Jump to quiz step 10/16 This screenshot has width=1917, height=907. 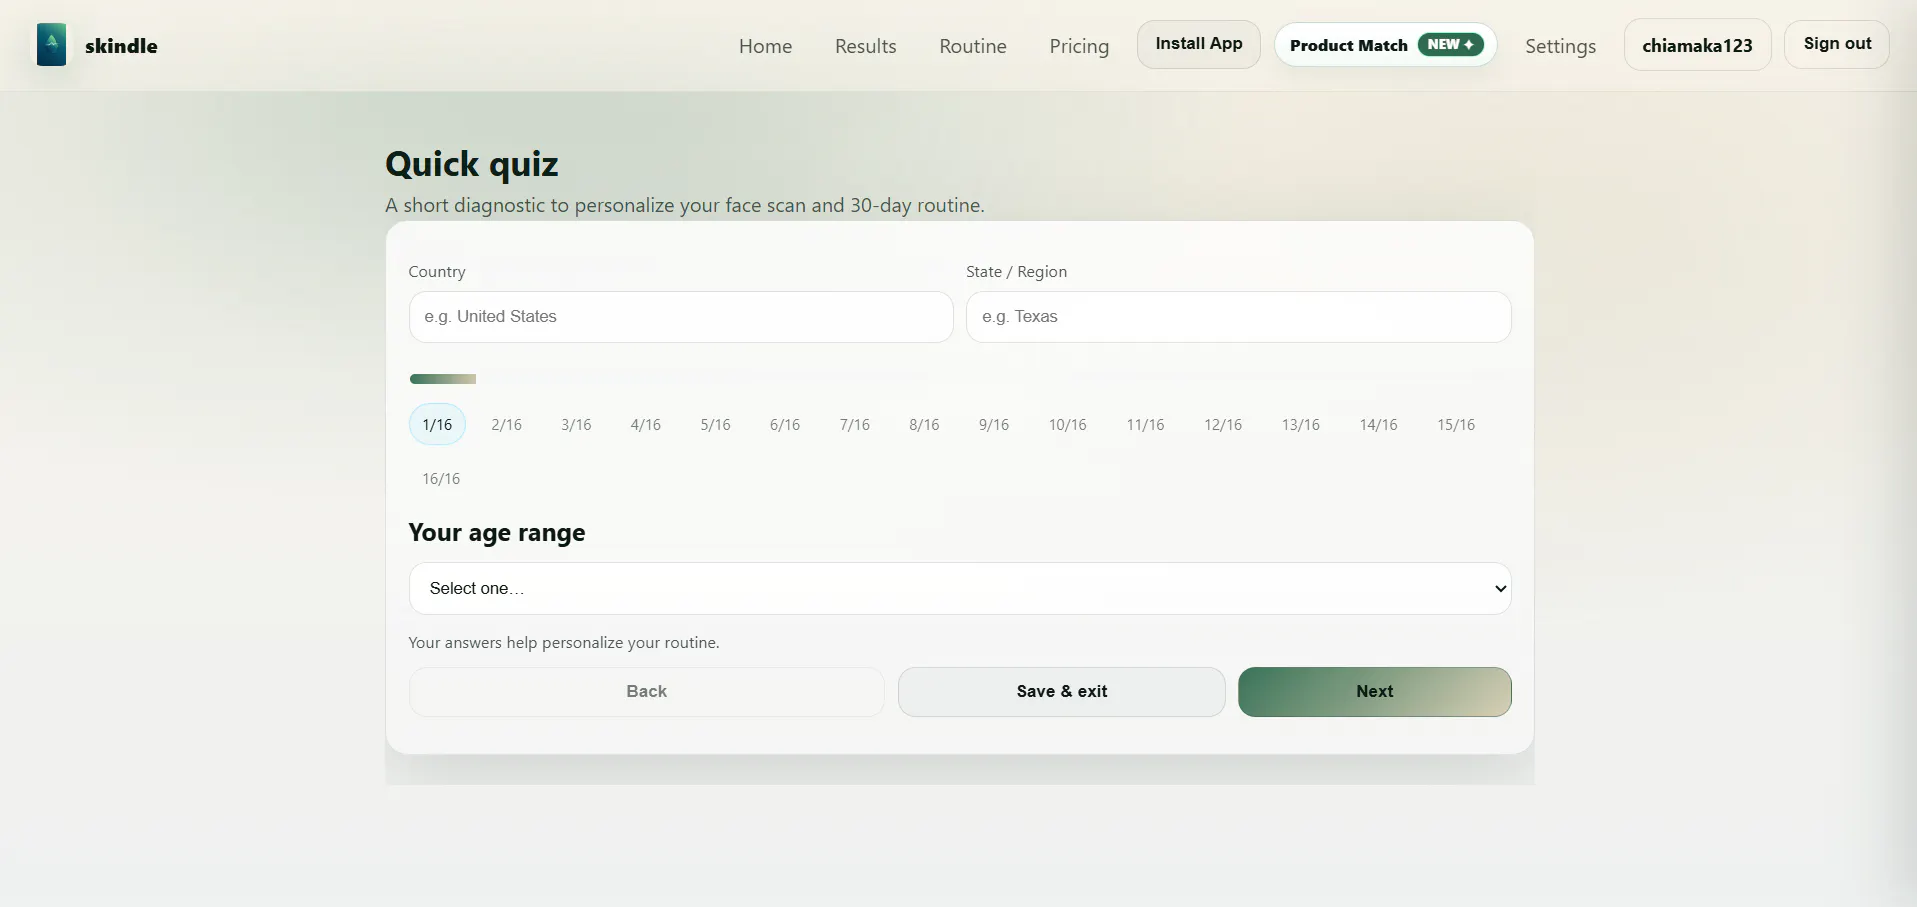click(x=1068, y=425)
